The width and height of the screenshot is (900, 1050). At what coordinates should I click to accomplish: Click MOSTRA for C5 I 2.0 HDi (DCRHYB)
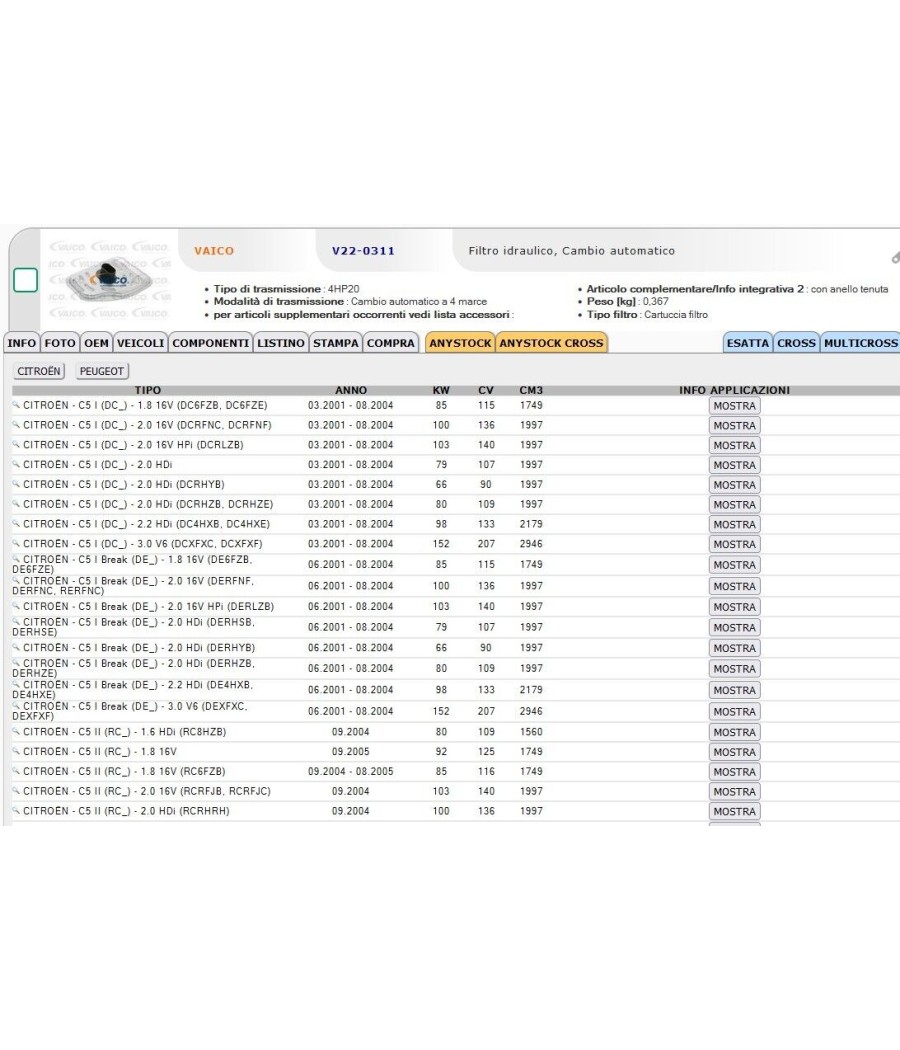pos(735,485)
